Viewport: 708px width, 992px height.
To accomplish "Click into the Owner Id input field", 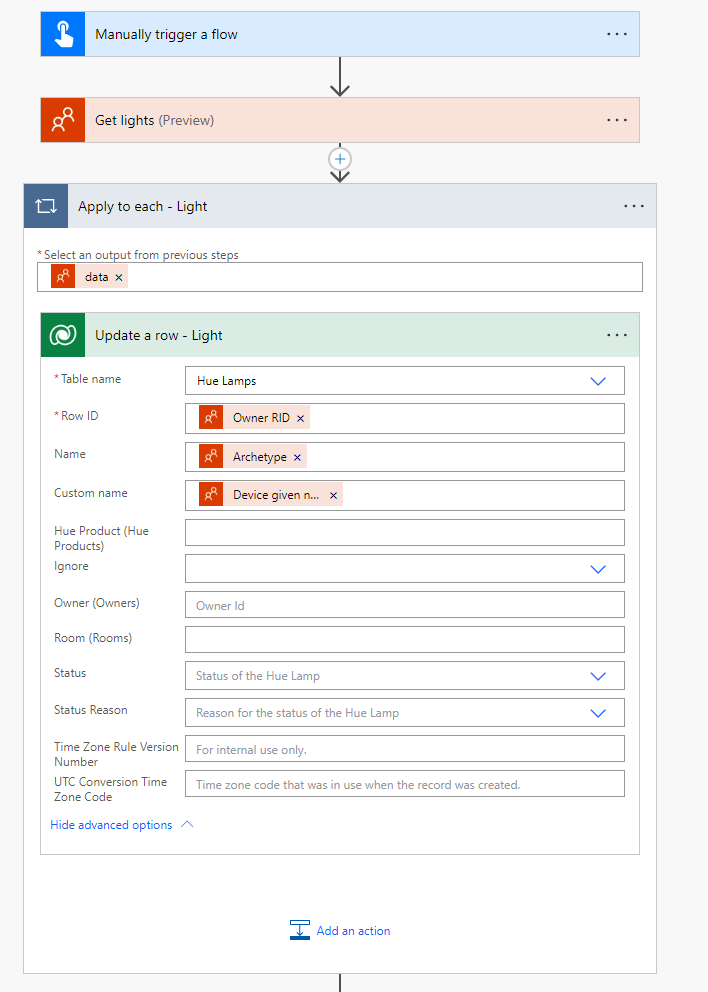I will 404,605.
